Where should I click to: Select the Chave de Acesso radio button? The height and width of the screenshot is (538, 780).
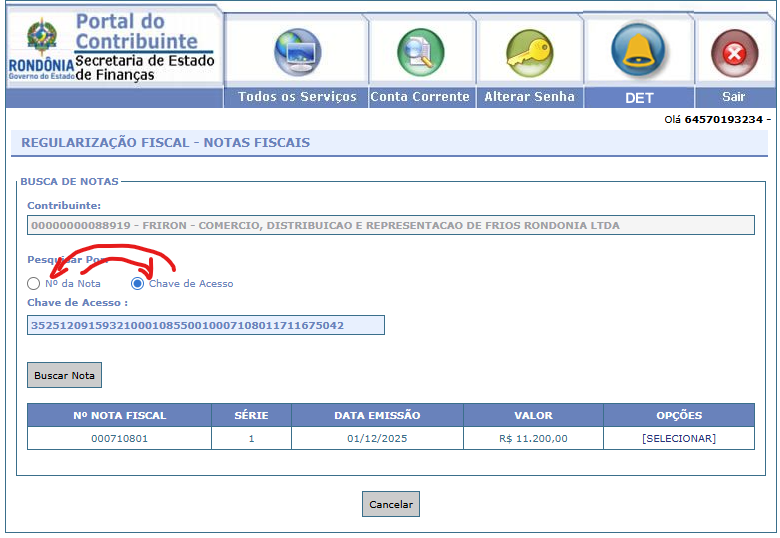[x=138, y=284]
